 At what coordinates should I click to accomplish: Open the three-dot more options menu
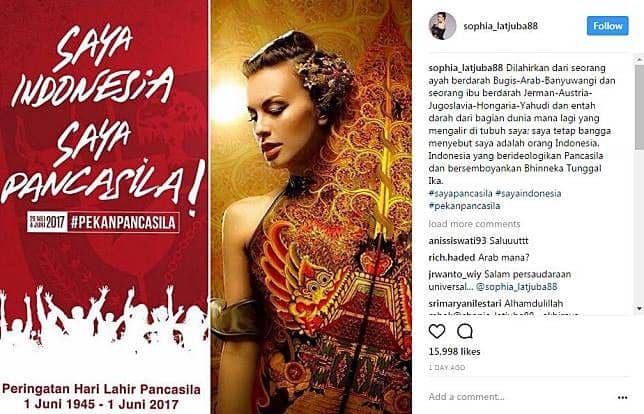(x=622, y=397)
